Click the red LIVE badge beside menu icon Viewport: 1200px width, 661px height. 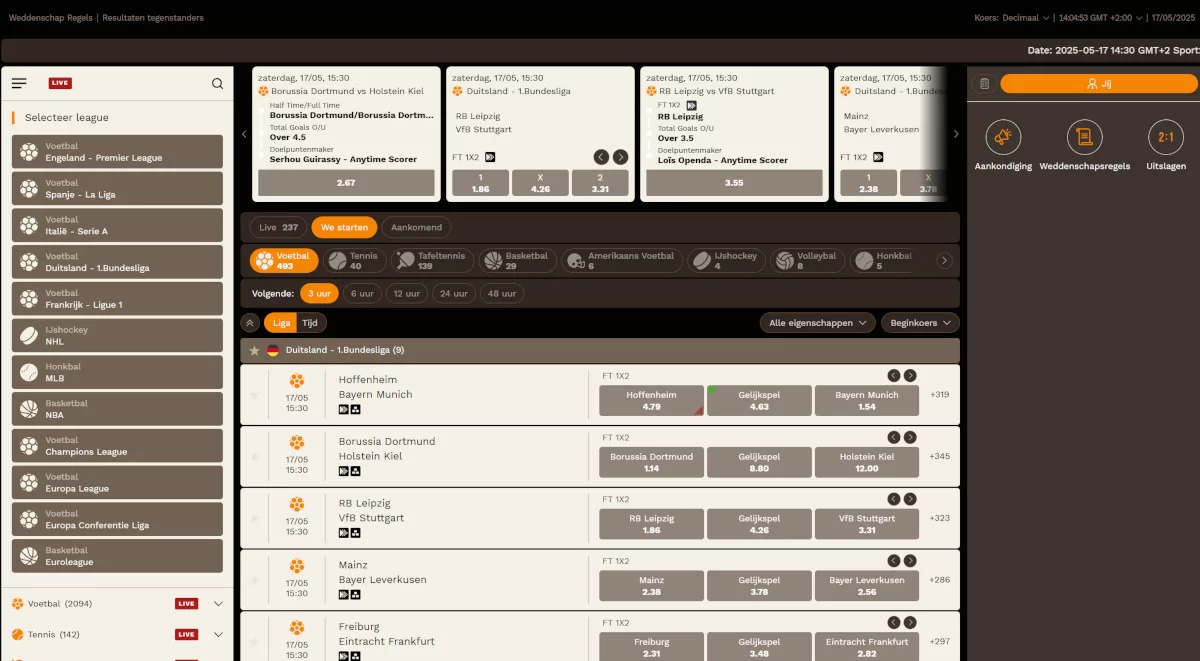pos(60,83)
